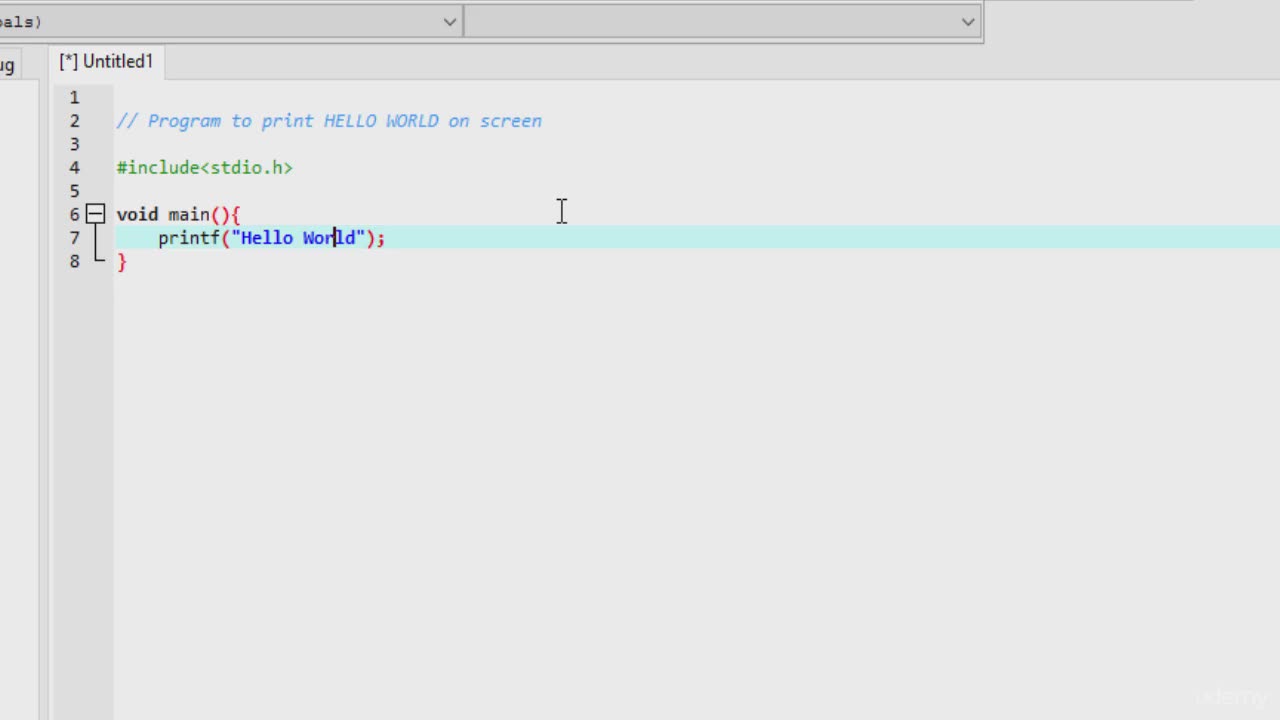Click the #include<stdio.h> directive

[x=204, y=168]
